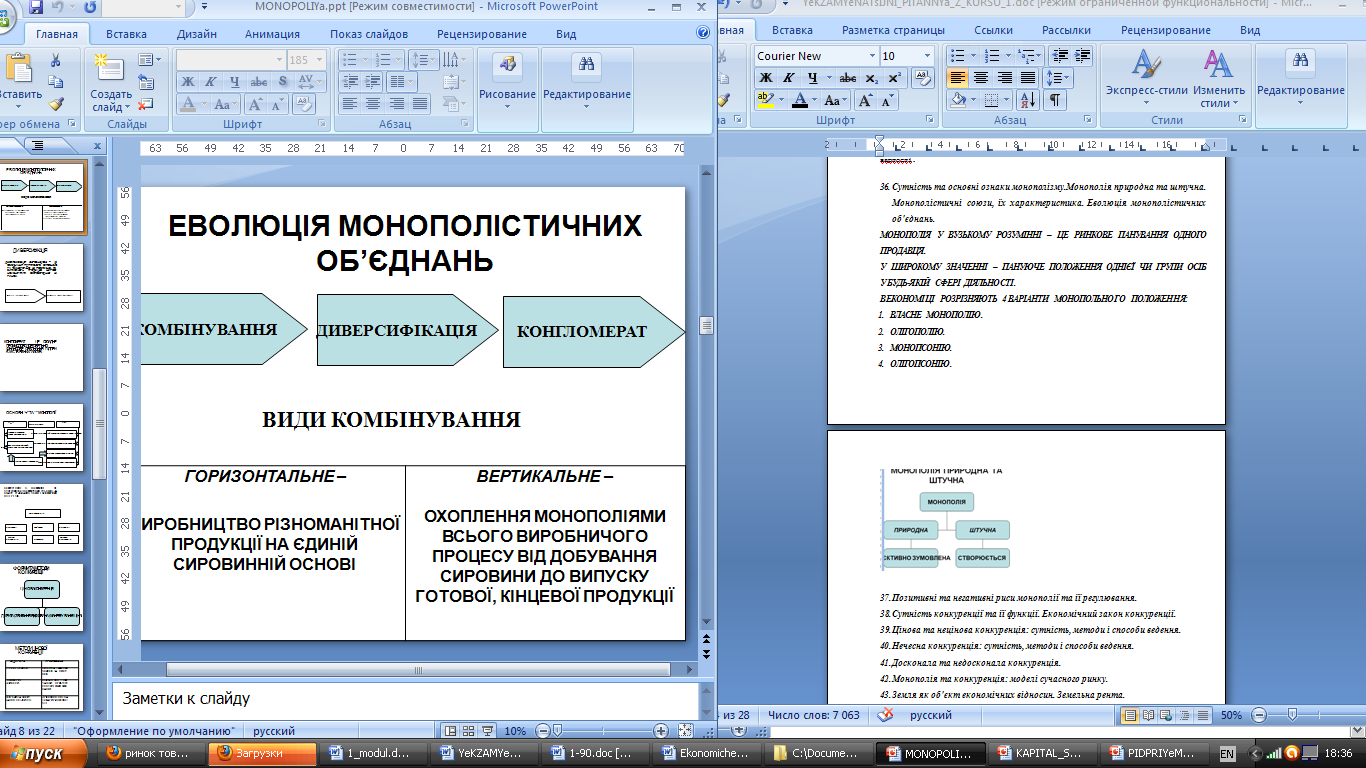Toggle justify alignment in Word Абзац group

(x=1027, y=78)
